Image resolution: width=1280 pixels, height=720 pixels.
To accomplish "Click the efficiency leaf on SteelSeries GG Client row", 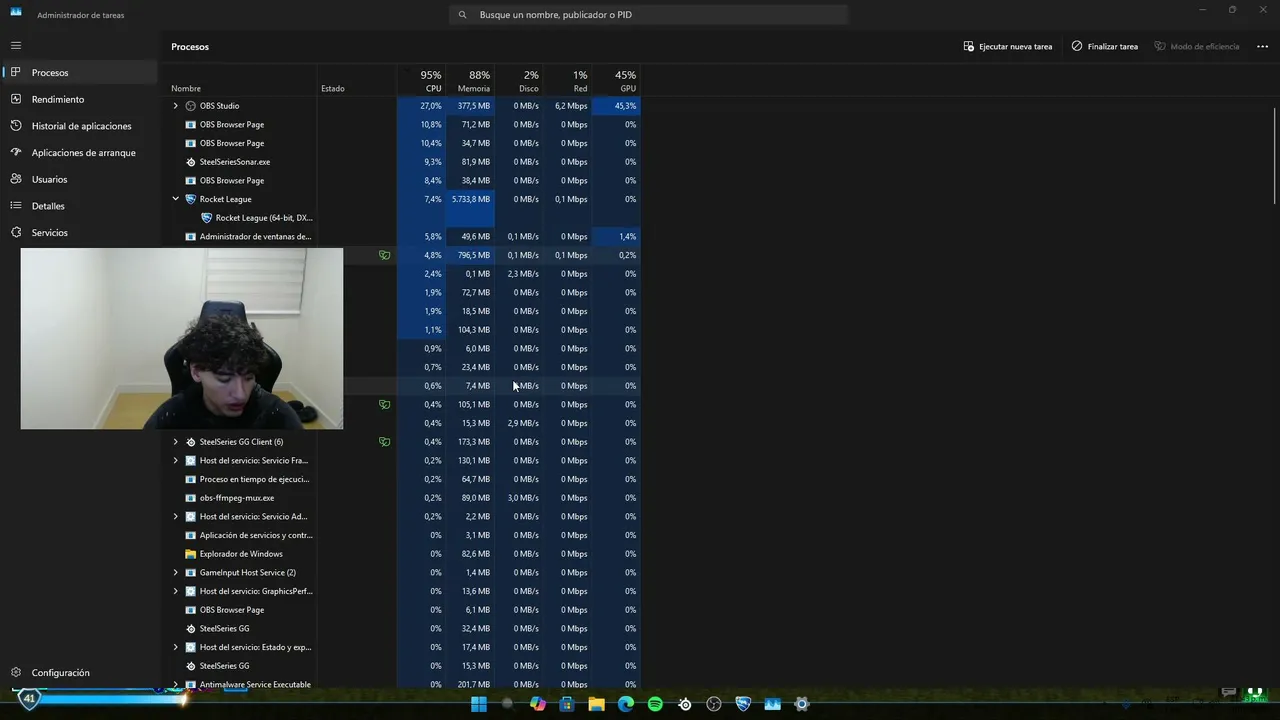I will [384, 442].
